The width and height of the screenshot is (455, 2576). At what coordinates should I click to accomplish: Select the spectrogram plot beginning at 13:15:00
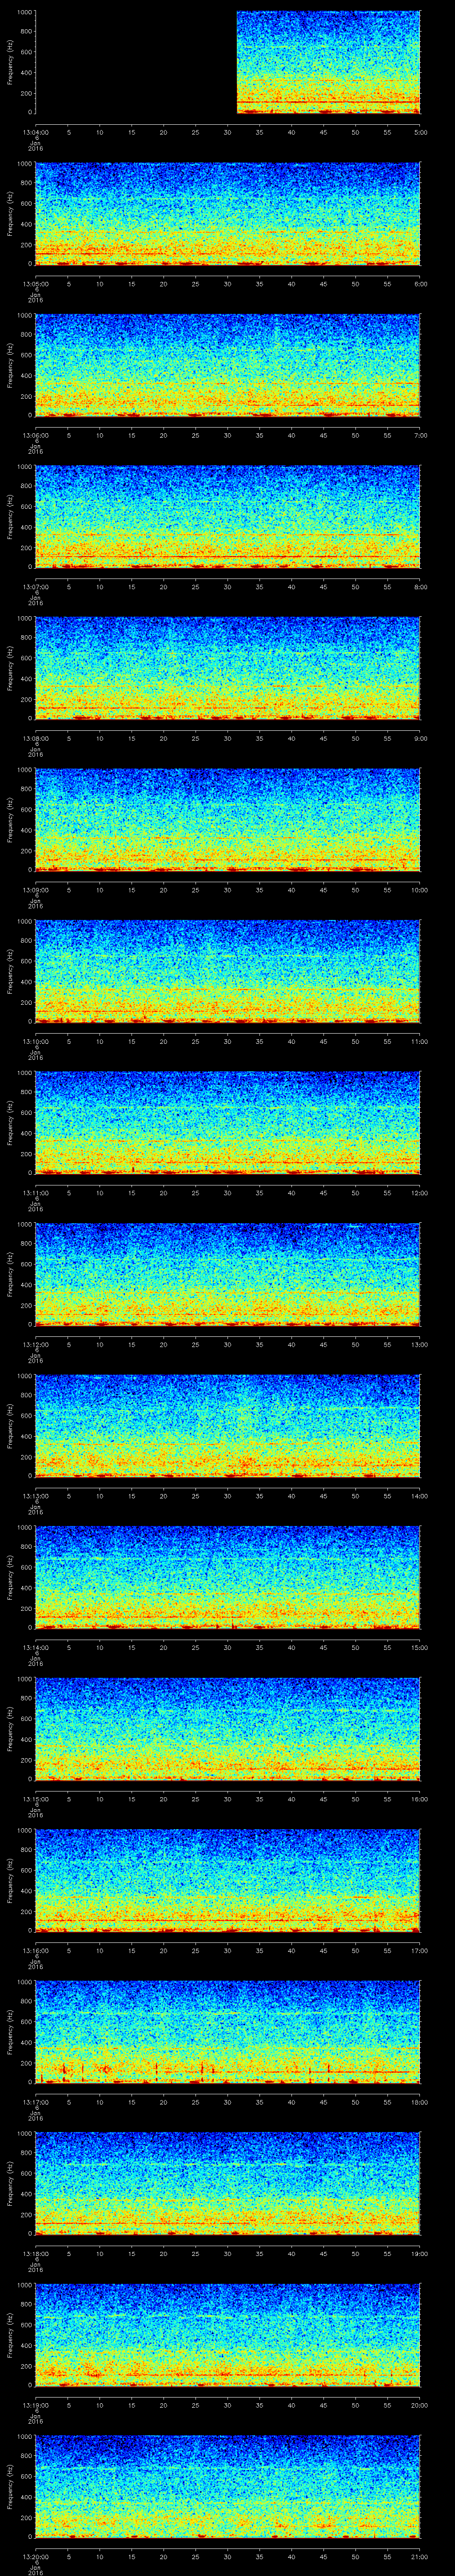click(228, 1729)
